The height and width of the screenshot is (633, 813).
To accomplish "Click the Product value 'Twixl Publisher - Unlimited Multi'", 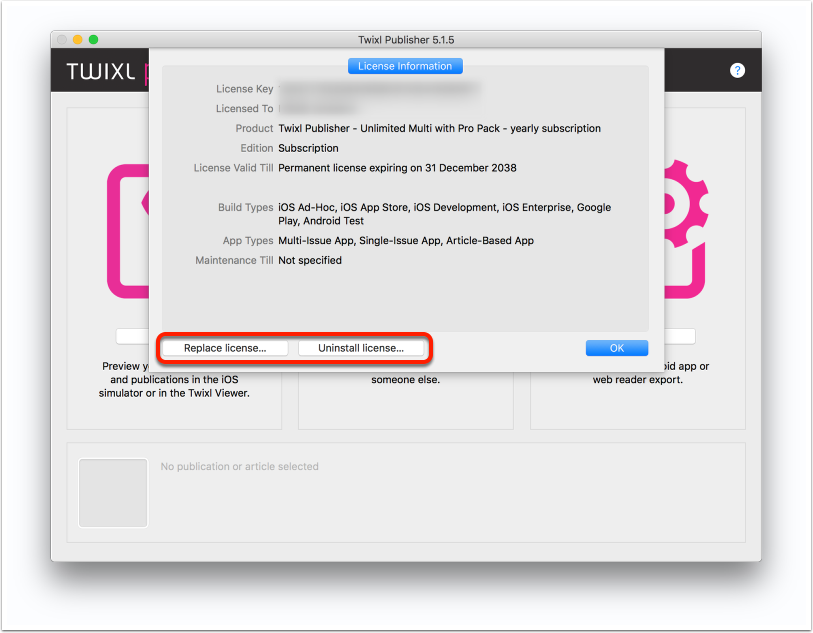I will pos(440,128).
